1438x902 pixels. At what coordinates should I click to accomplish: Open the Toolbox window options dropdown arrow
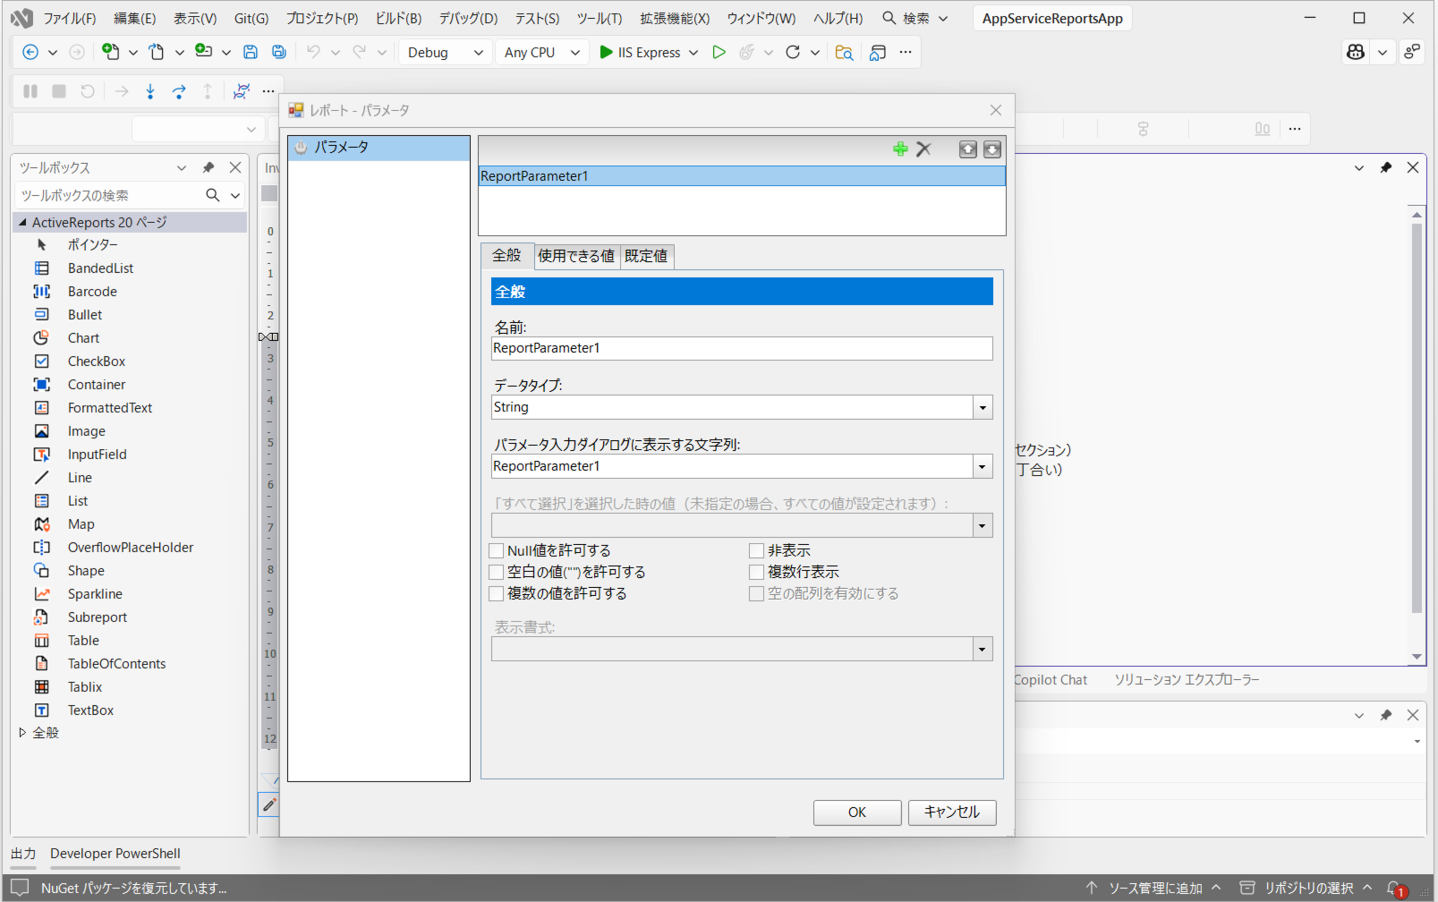click(x=181, y=167)
